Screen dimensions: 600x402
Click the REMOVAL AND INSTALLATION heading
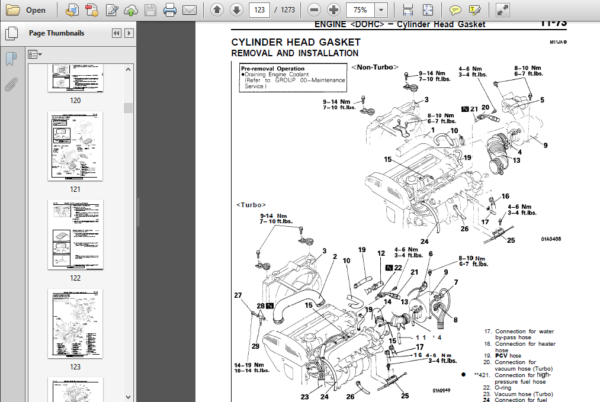[x=295, y=53]
